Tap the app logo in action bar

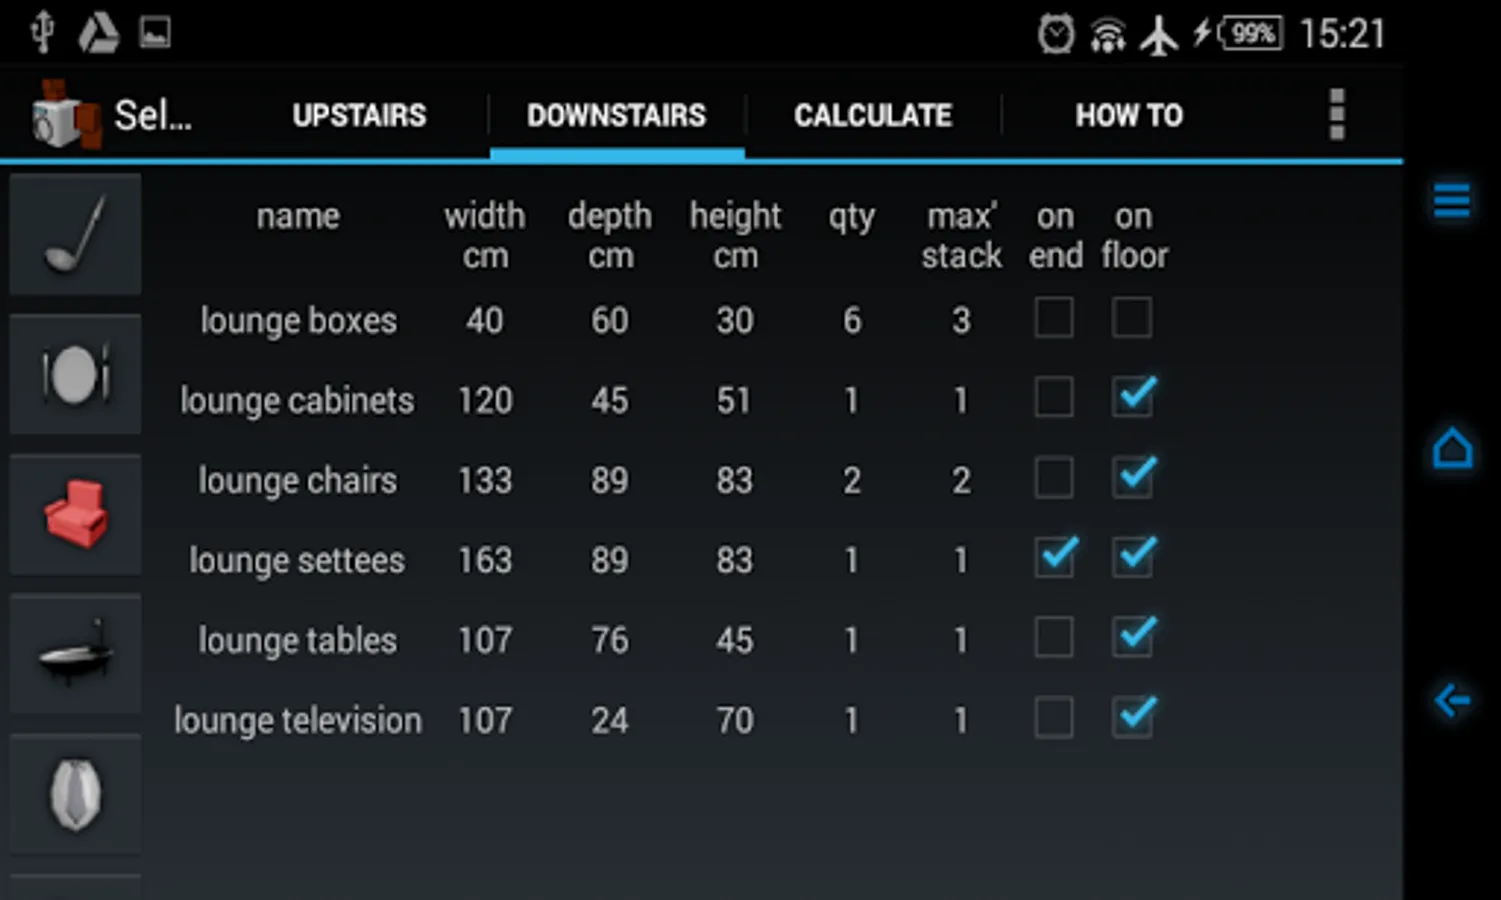pos(66,115)
